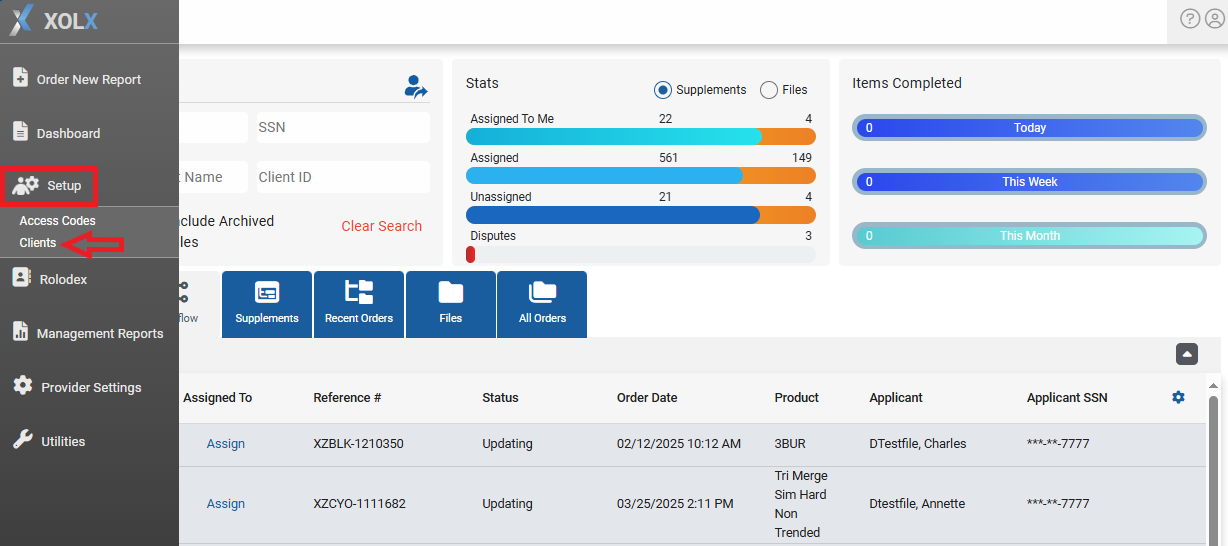Click the Utilities wrench icon
The height and width of the screenshot is (546, 1228).
[x=22, y=440]
